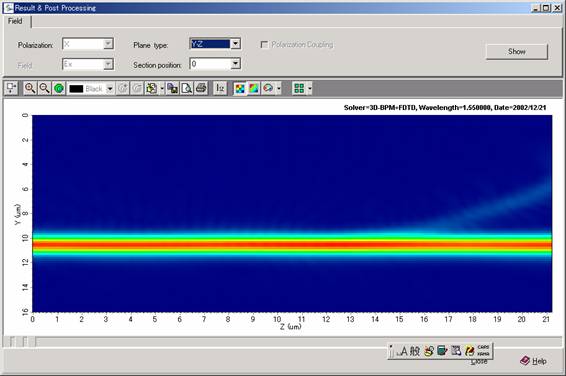Click the green circular reset view icon
Viewport: 566px width, 376px height.
(x=59, y=88)
